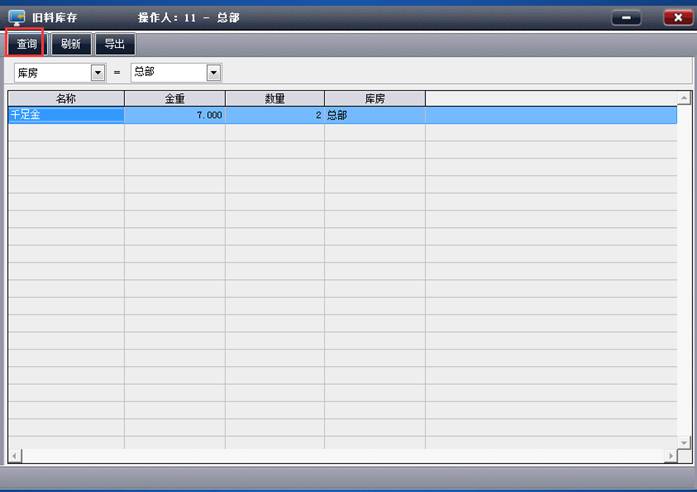Select the 千足金 row name cell
The height and width of the screenshot is (492, 697).
pos(66,115)
